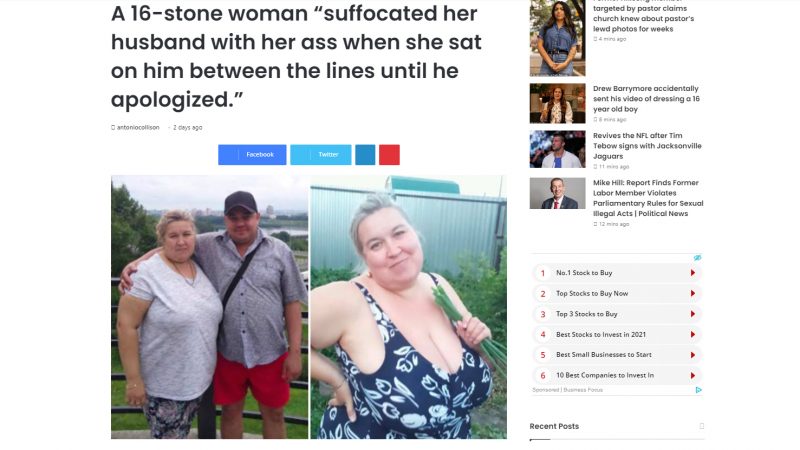Image resolution: width=800 pixels, height=450 pixels.
Task: Open the Recent Posts section heading
Action: [x=554, y=426]
